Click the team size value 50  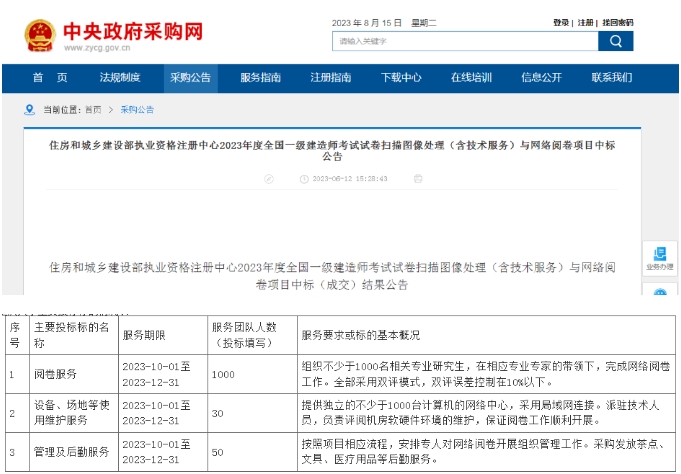tap(218, 452)
